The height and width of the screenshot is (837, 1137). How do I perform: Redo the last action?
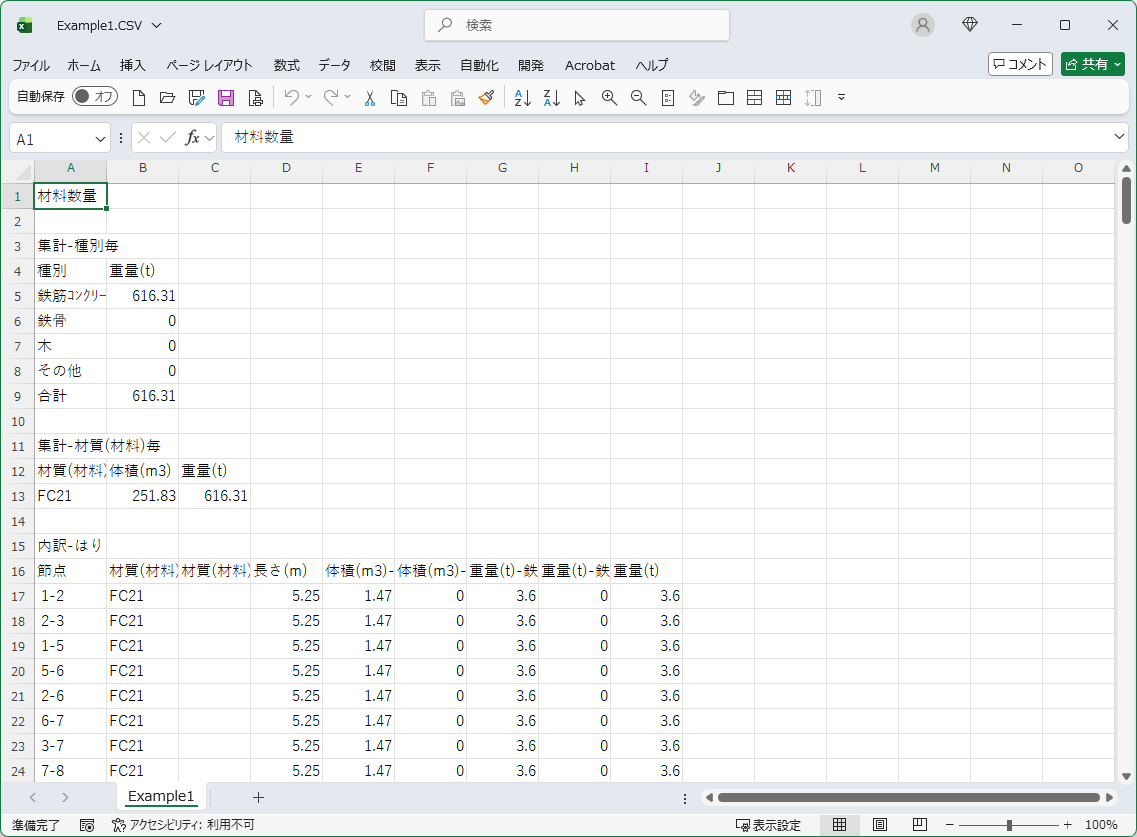(x=331, y=97)
